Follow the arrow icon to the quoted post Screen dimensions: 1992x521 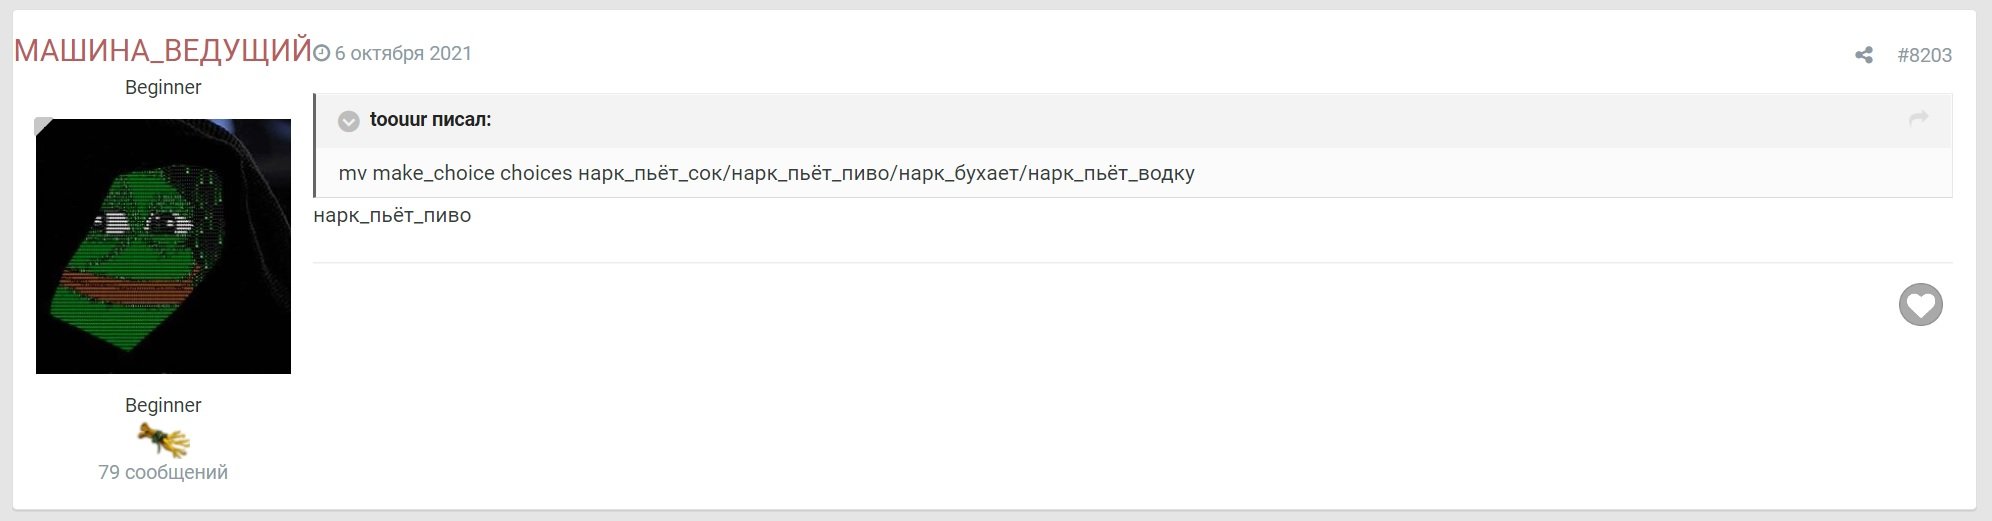click(x=1918, y=119)
